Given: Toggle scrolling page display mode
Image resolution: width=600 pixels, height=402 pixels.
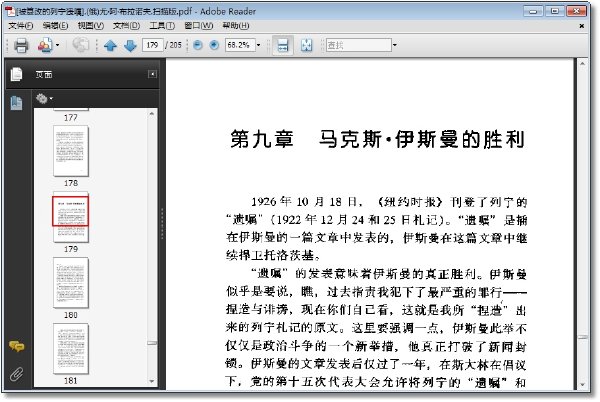Looking at the screenshot, I should point(283,45).
